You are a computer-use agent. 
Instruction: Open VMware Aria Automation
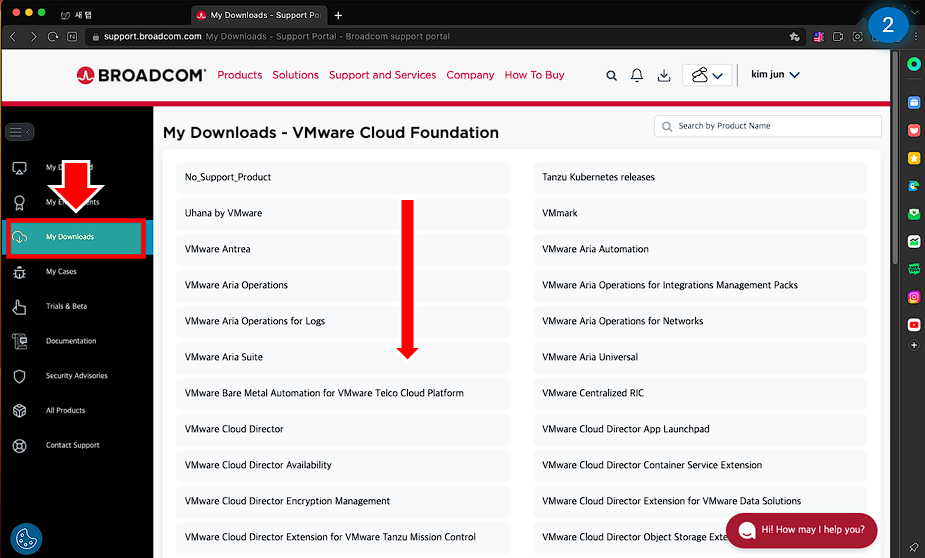pyautogui.click(x=700, y=250)
